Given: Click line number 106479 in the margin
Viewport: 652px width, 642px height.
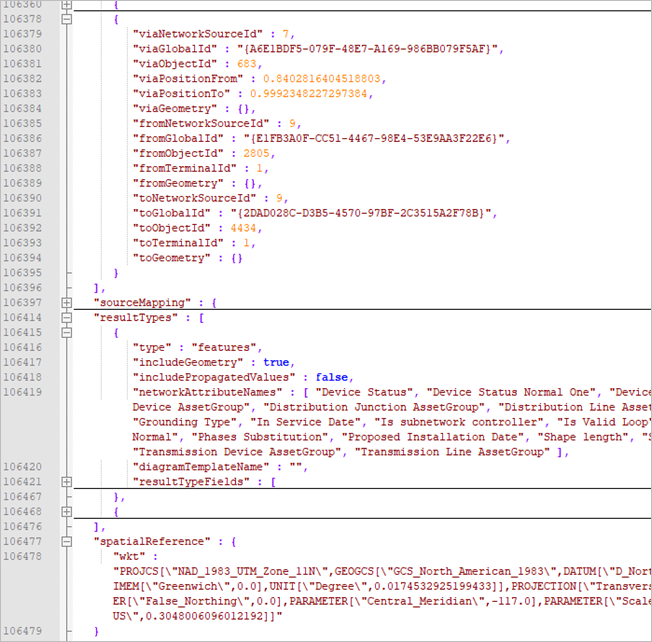Looking at the screenshot, I should coord(22,631).
